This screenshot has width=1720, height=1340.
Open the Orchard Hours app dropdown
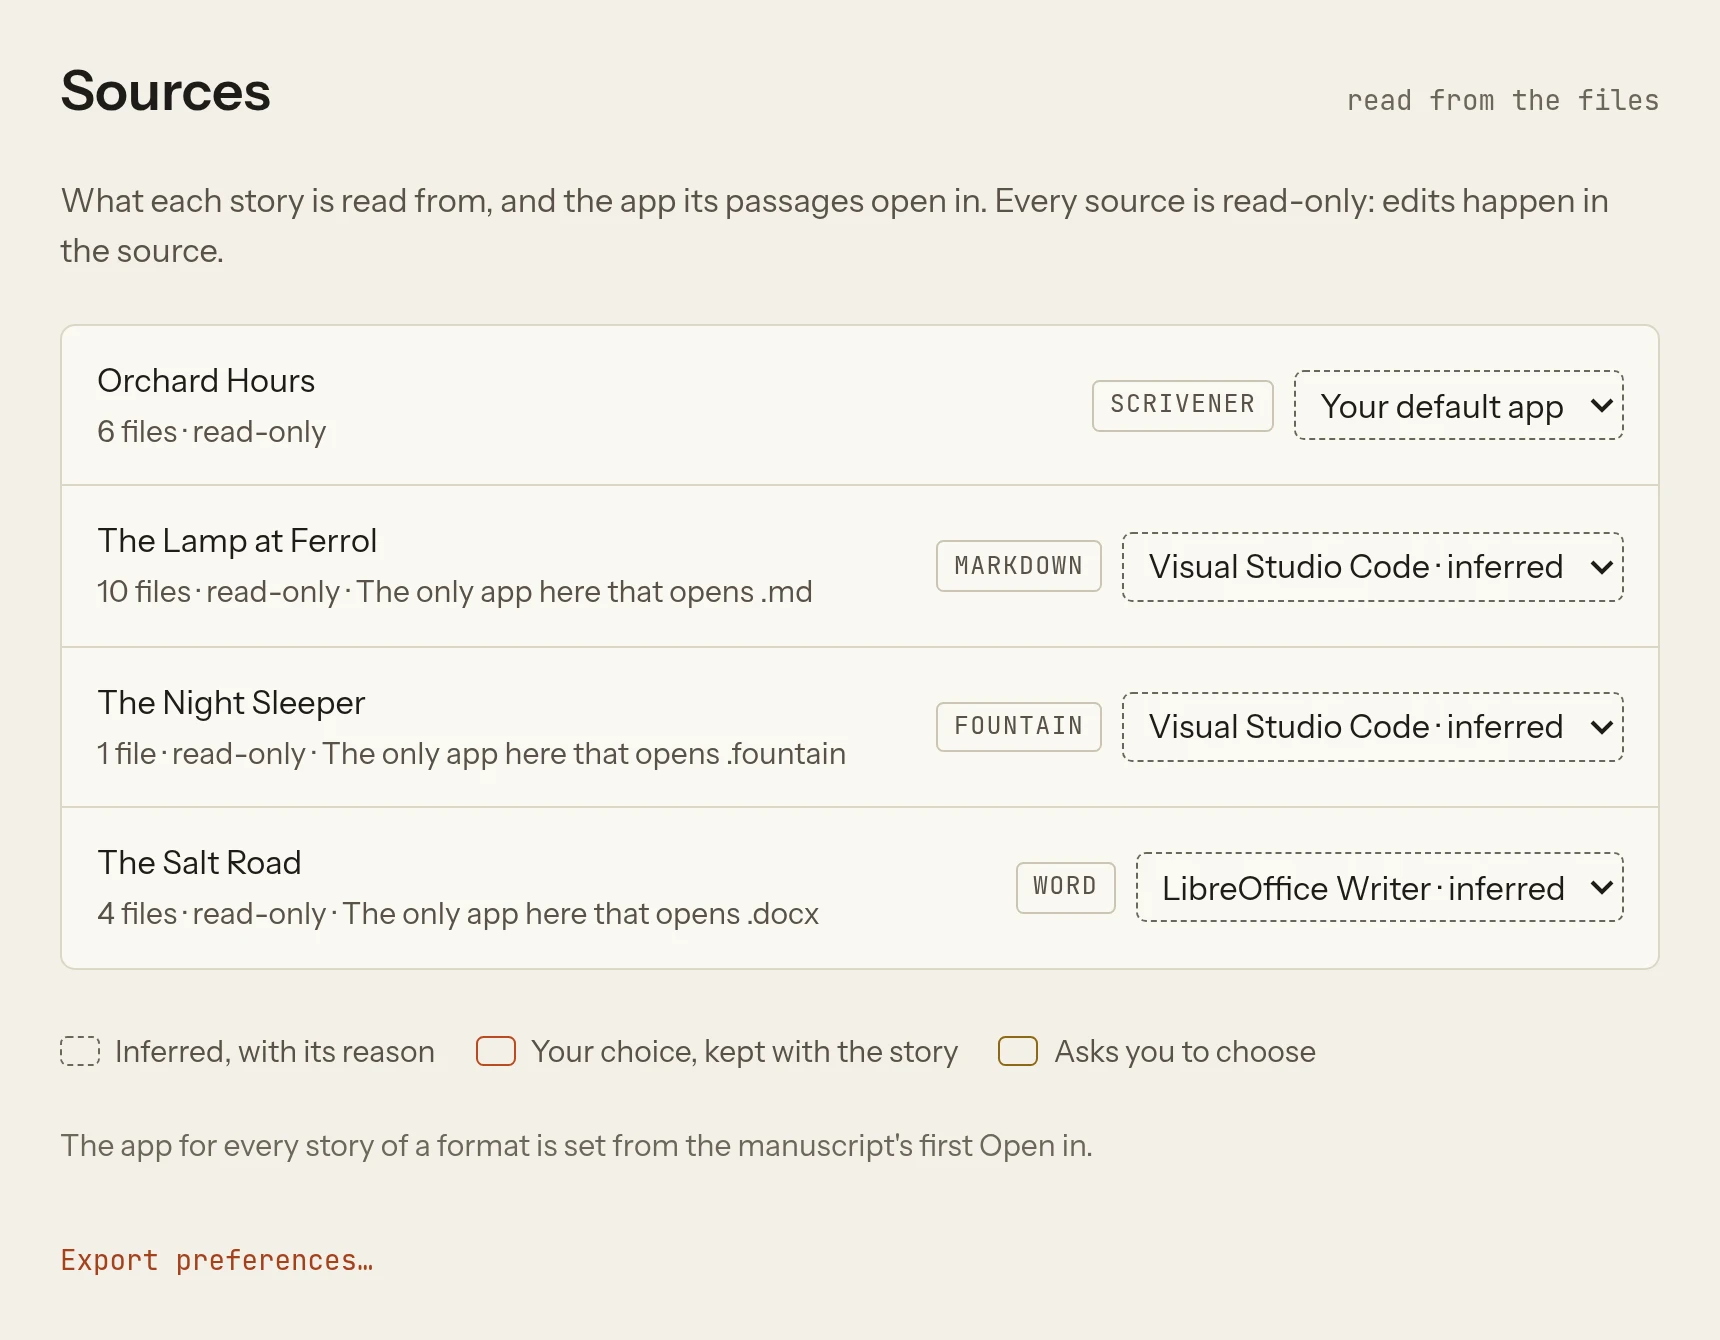click(x=1458, y=405)
